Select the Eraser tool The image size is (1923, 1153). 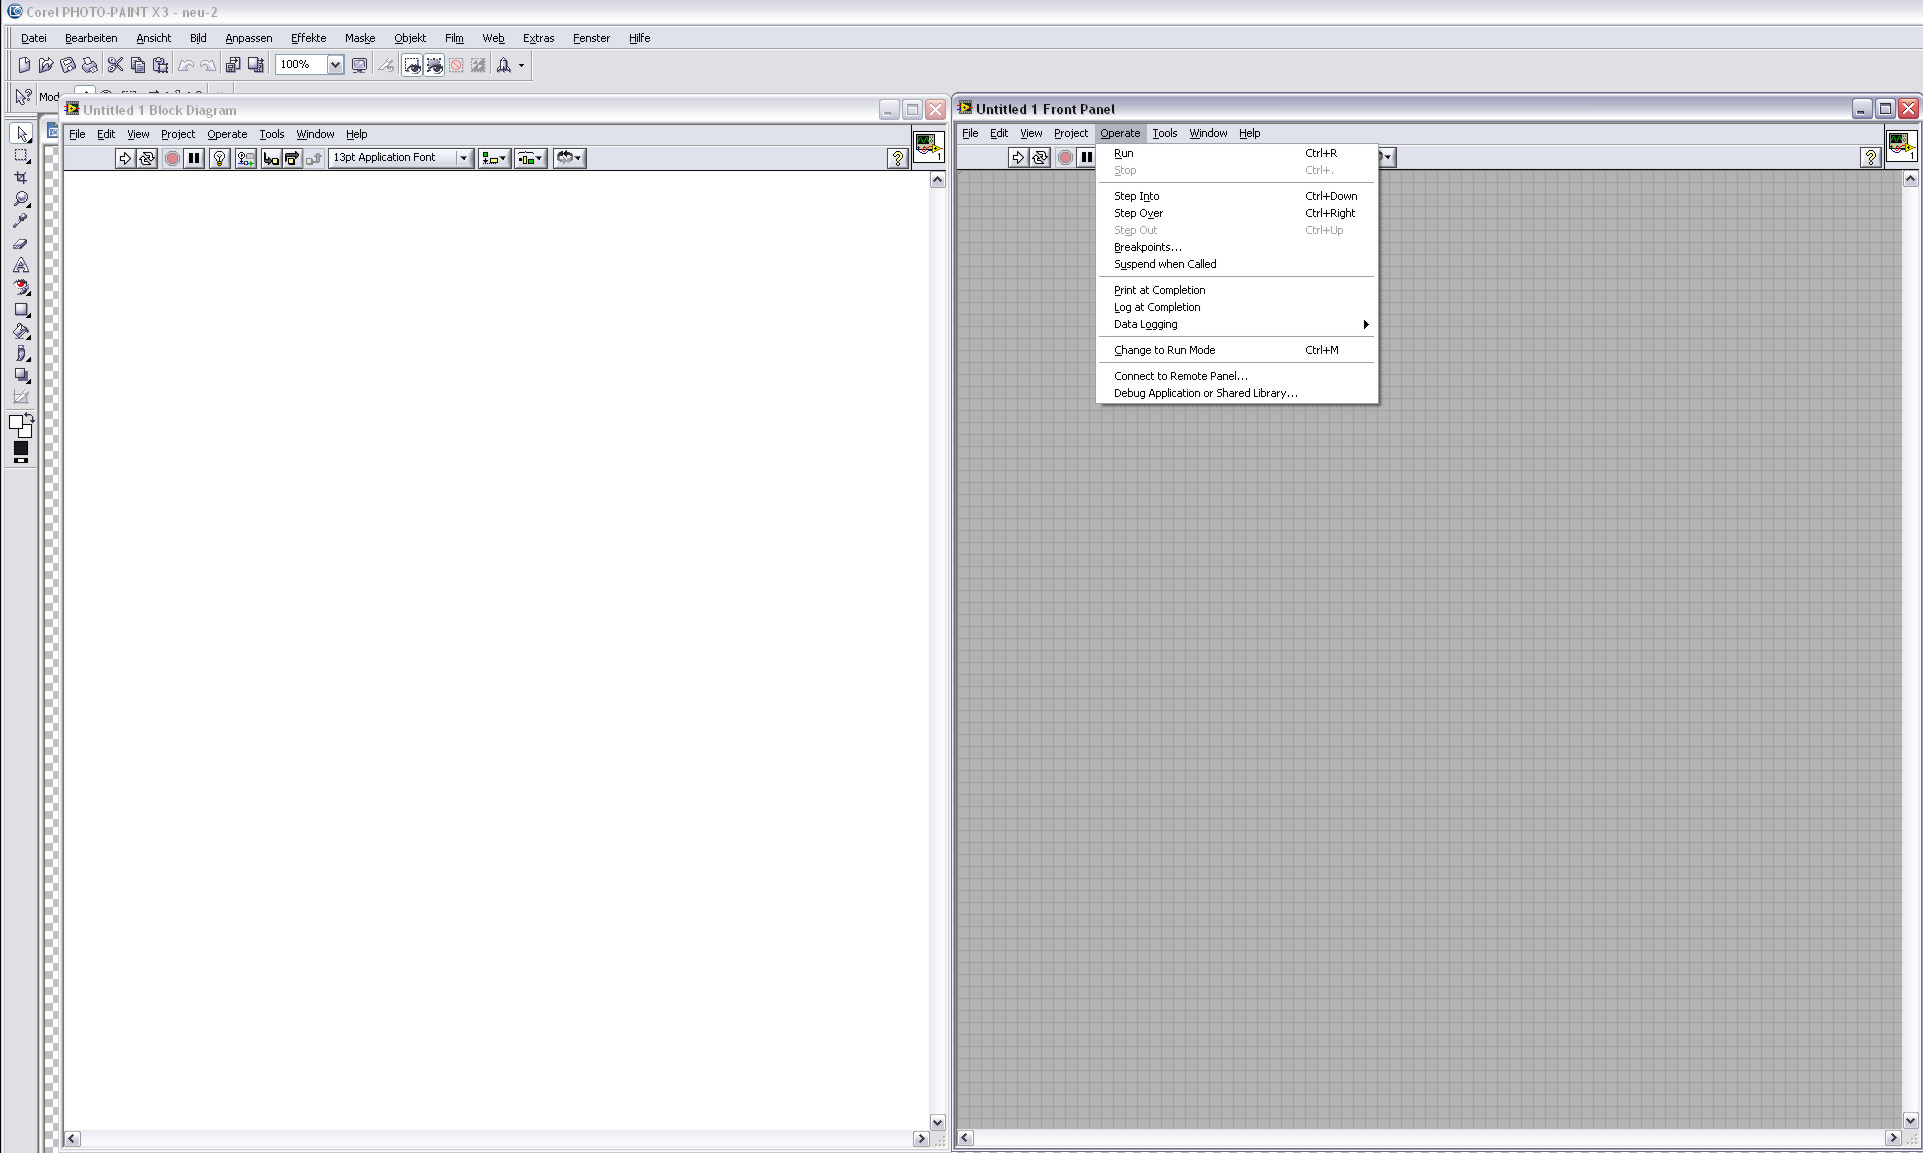click(x=21, y=243)
